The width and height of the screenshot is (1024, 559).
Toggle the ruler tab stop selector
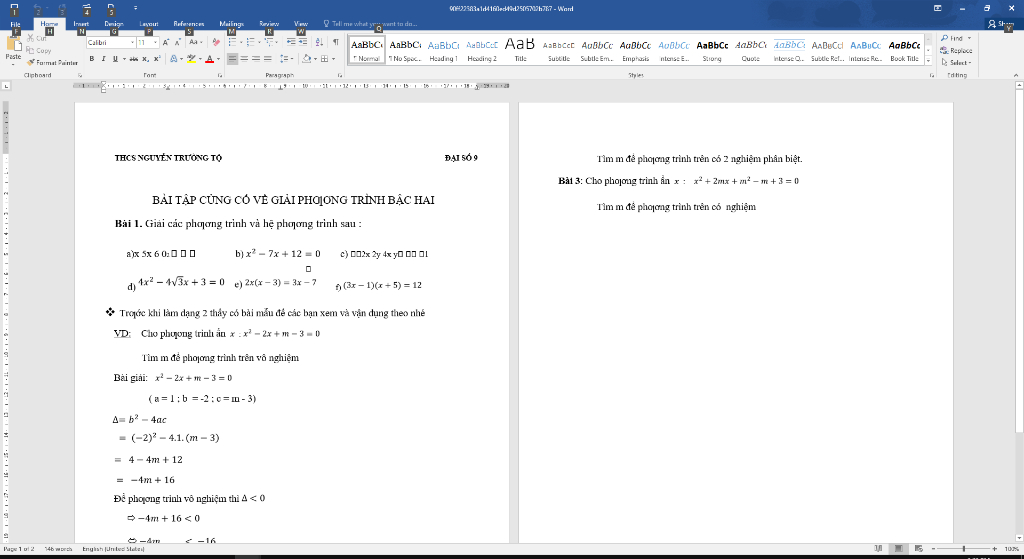click(7, 86)
